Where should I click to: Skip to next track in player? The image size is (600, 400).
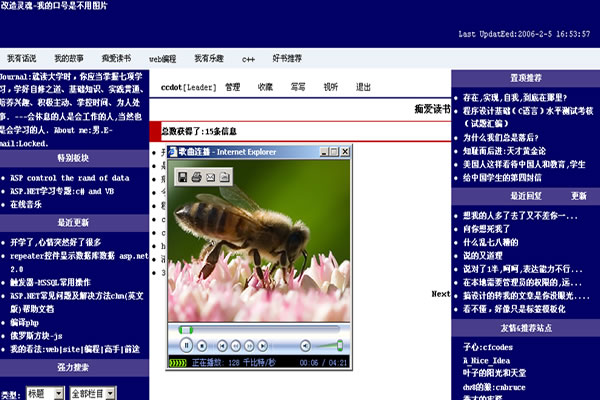262,346
